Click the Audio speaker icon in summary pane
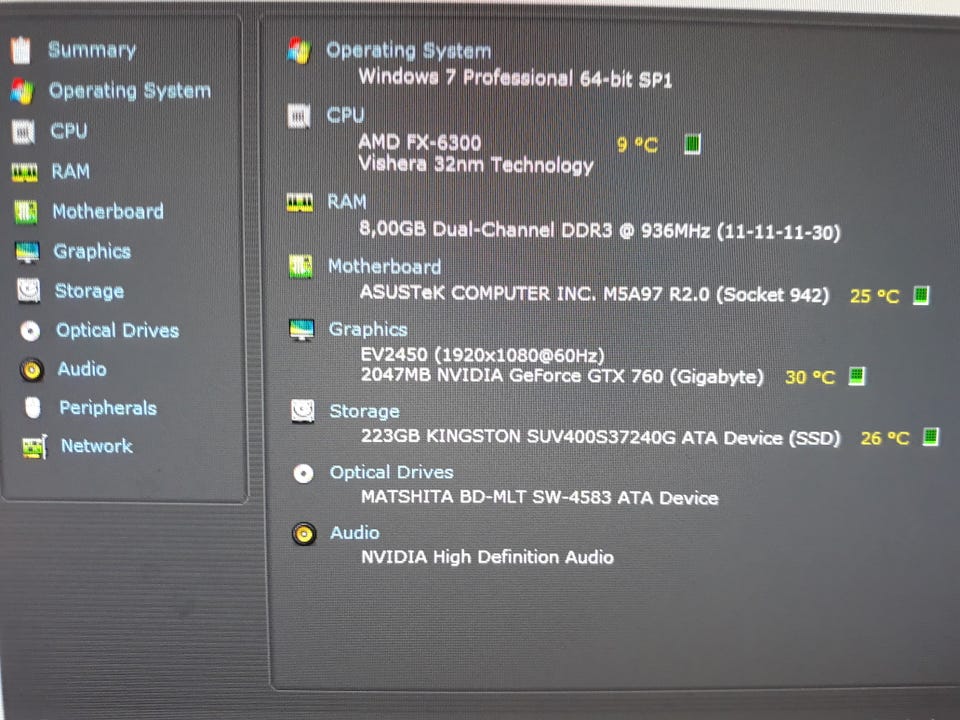This screenshot has width=960, height=720. pos(304,534)
